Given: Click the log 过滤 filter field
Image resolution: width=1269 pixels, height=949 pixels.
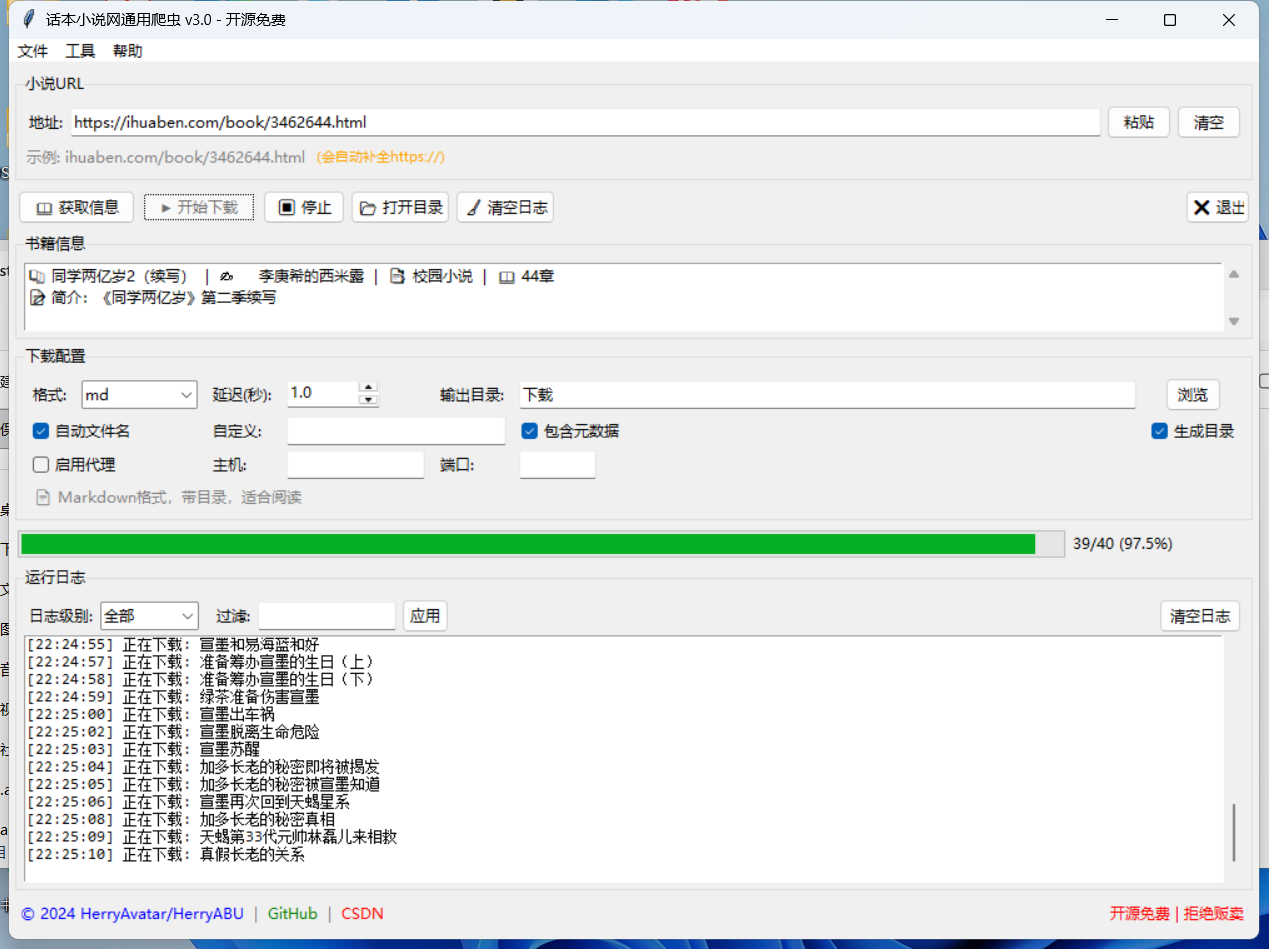Looking at the screenshot, I should pos(327,616).
